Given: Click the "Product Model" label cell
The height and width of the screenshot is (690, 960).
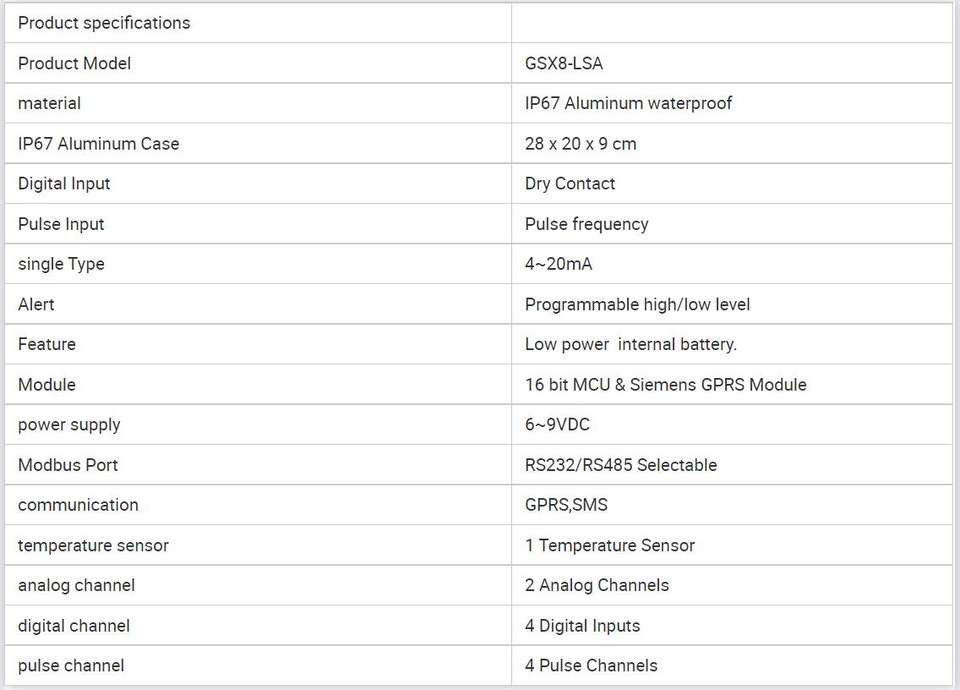Looking at the screenshot, I should [74, 63].
